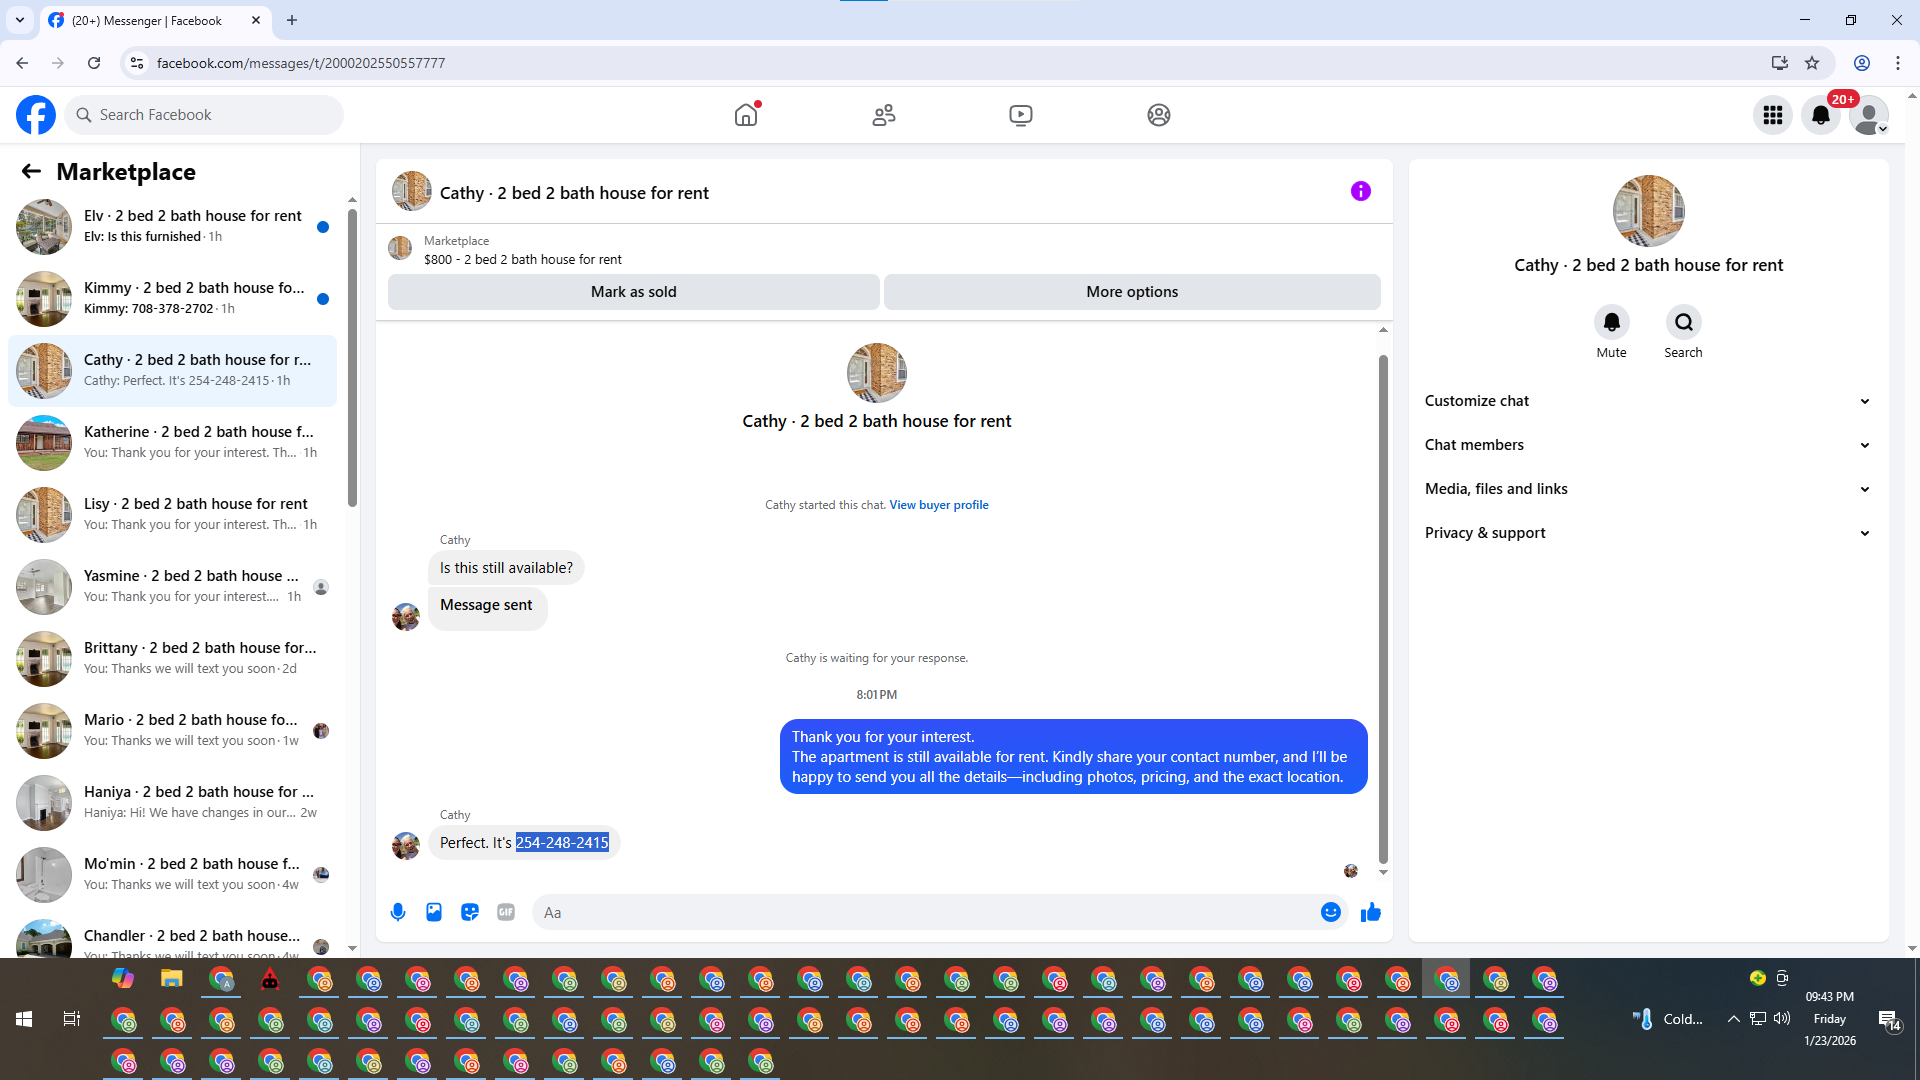
Task: Expand the Customize chat section
Action: [x=1647, y=401]
